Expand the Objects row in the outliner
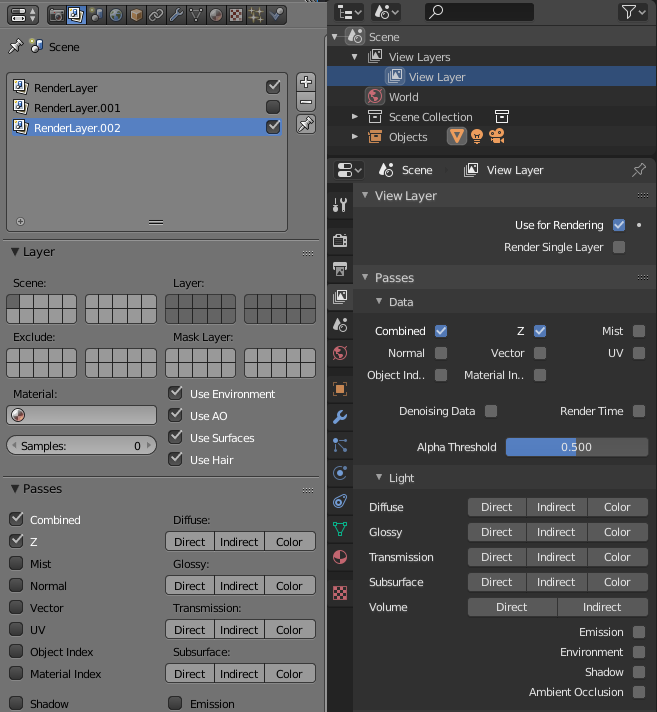Viewport: 657px width, 712px height. 355,137
